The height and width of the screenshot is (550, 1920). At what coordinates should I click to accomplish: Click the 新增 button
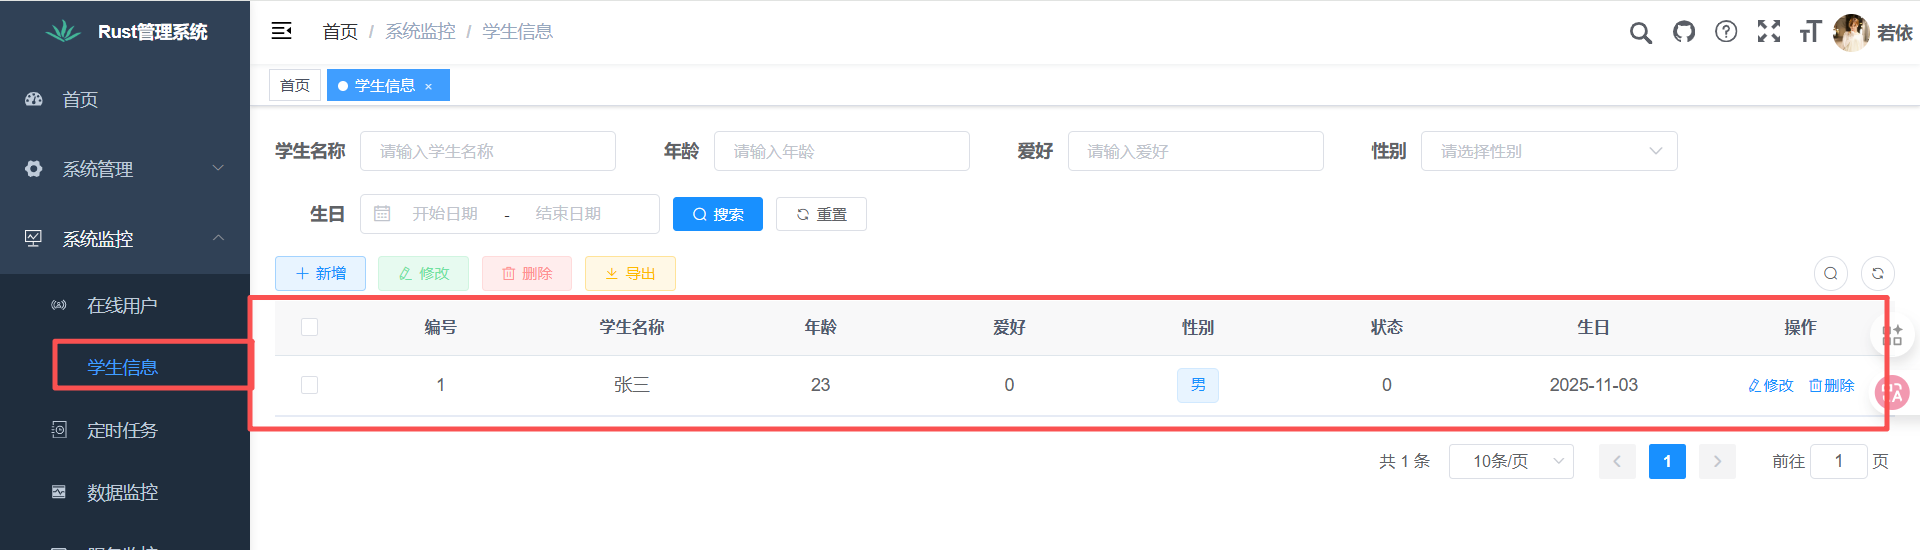click(x=320, y=273)
